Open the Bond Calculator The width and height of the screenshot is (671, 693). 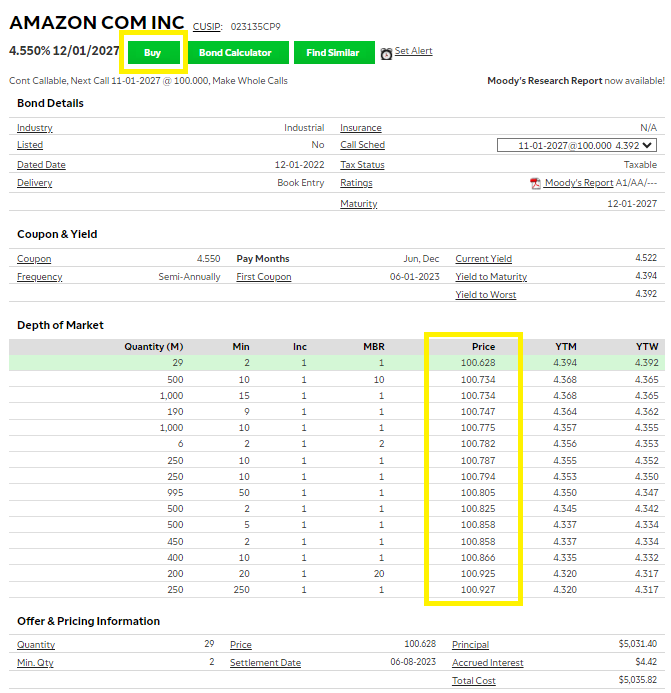click(x=238, y=53)
